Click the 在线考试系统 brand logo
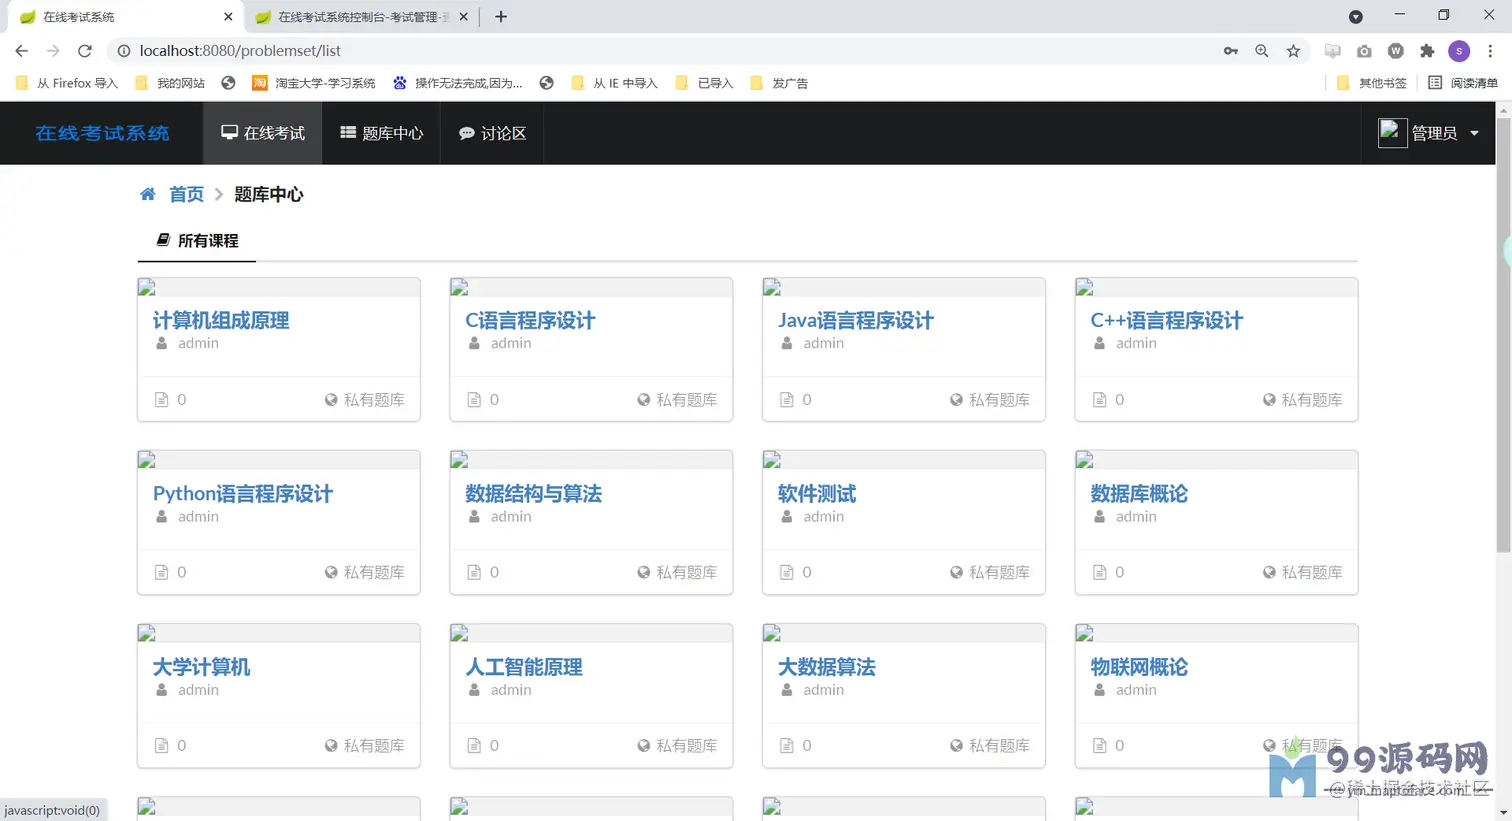The height and width of the screenshot is (821, 1512). 102,133
